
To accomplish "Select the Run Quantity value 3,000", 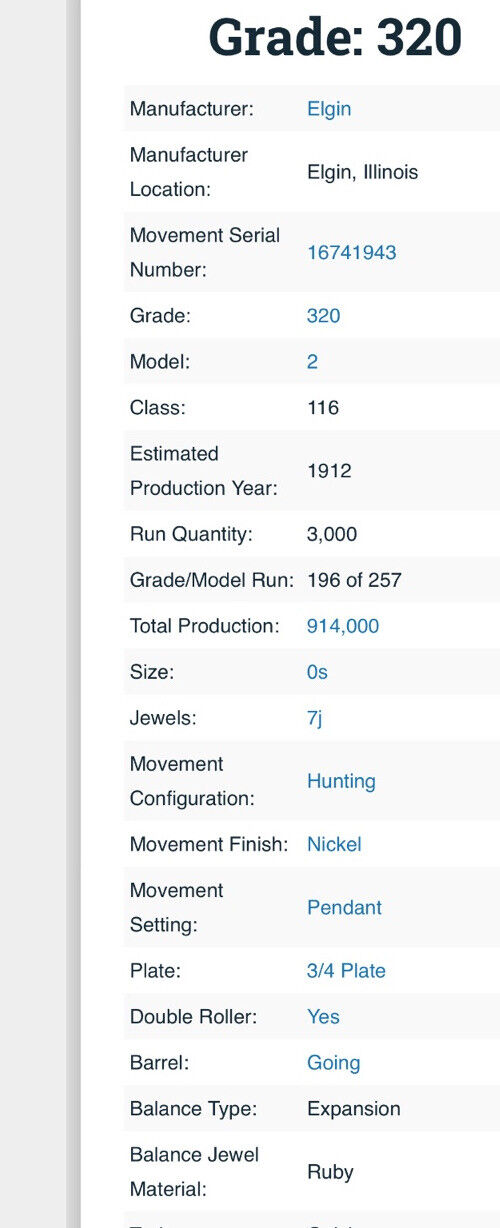I will [332, 534].
